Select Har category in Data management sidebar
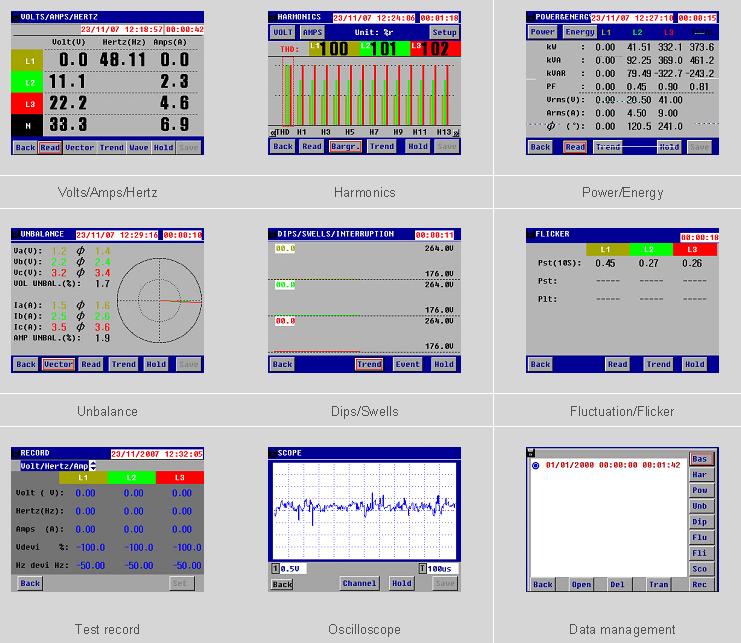The width and height of the screenshot is (741, 643). coord(699,475)
